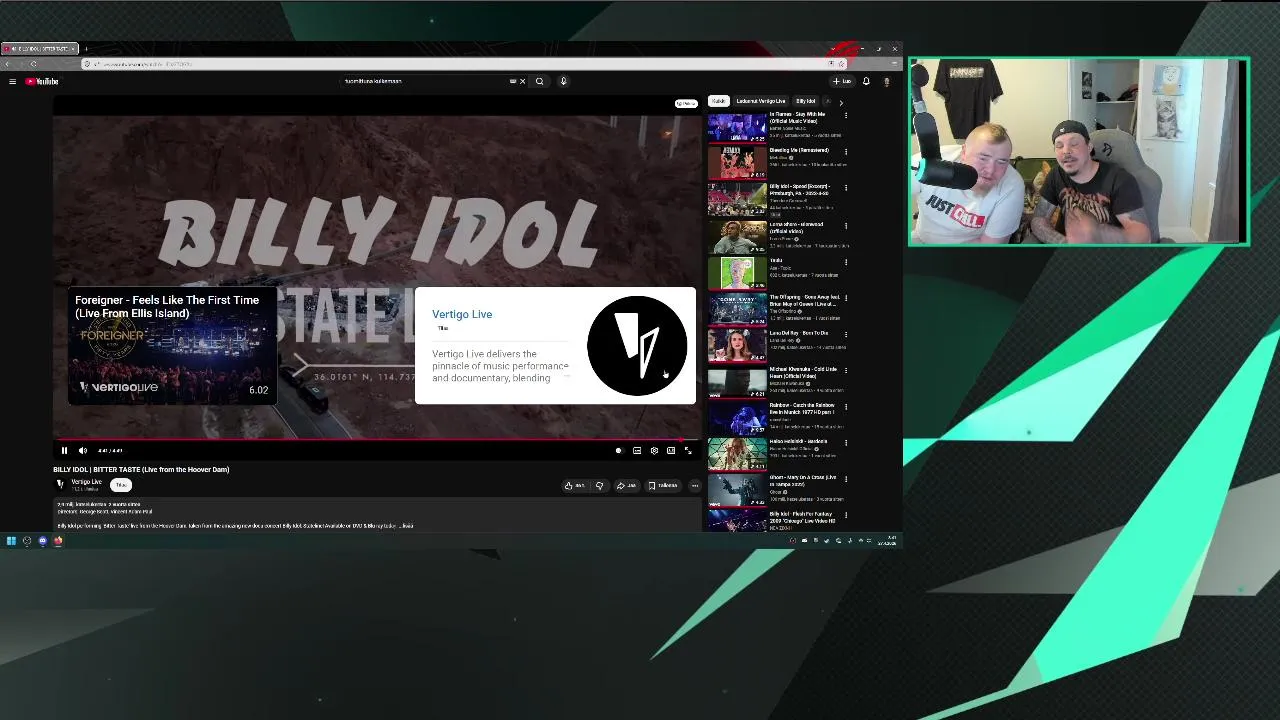Image resolution: width=1280 pixels, height=720 pixels.
Task: Expand the video description with ...lisää
Action: [x=406, y=525]
